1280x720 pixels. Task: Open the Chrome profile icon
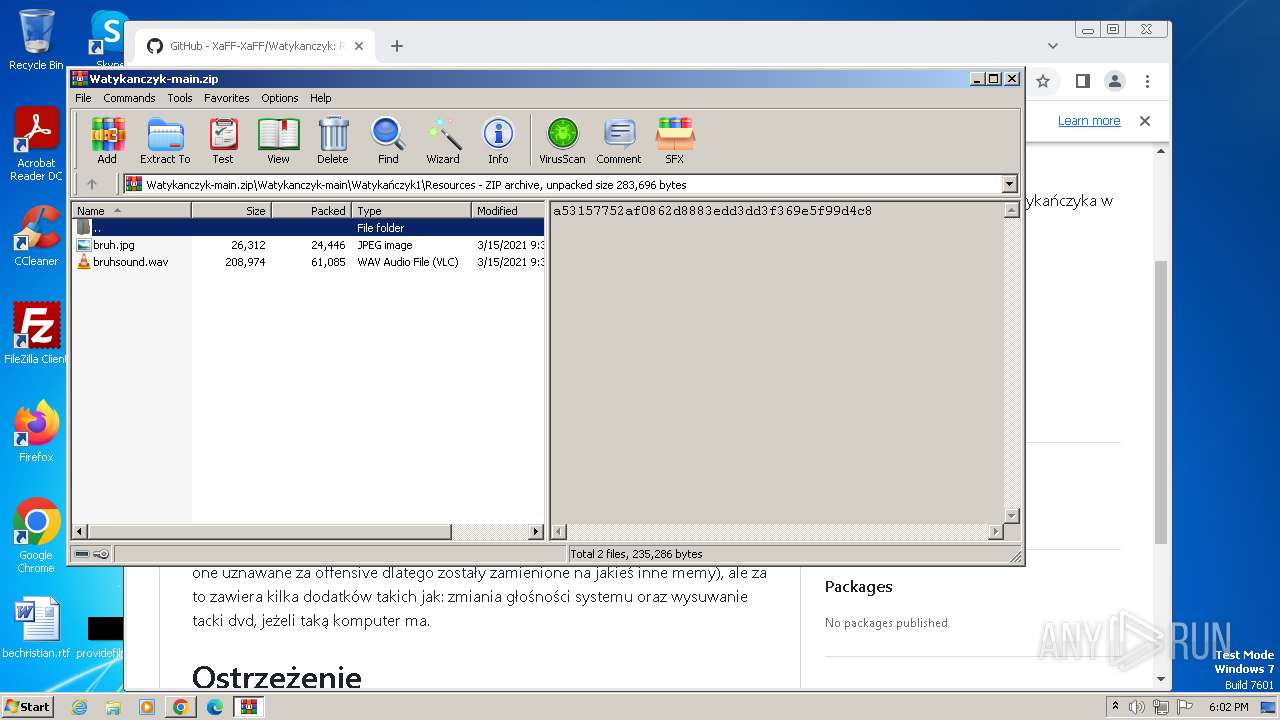[x=1115, y=81]
